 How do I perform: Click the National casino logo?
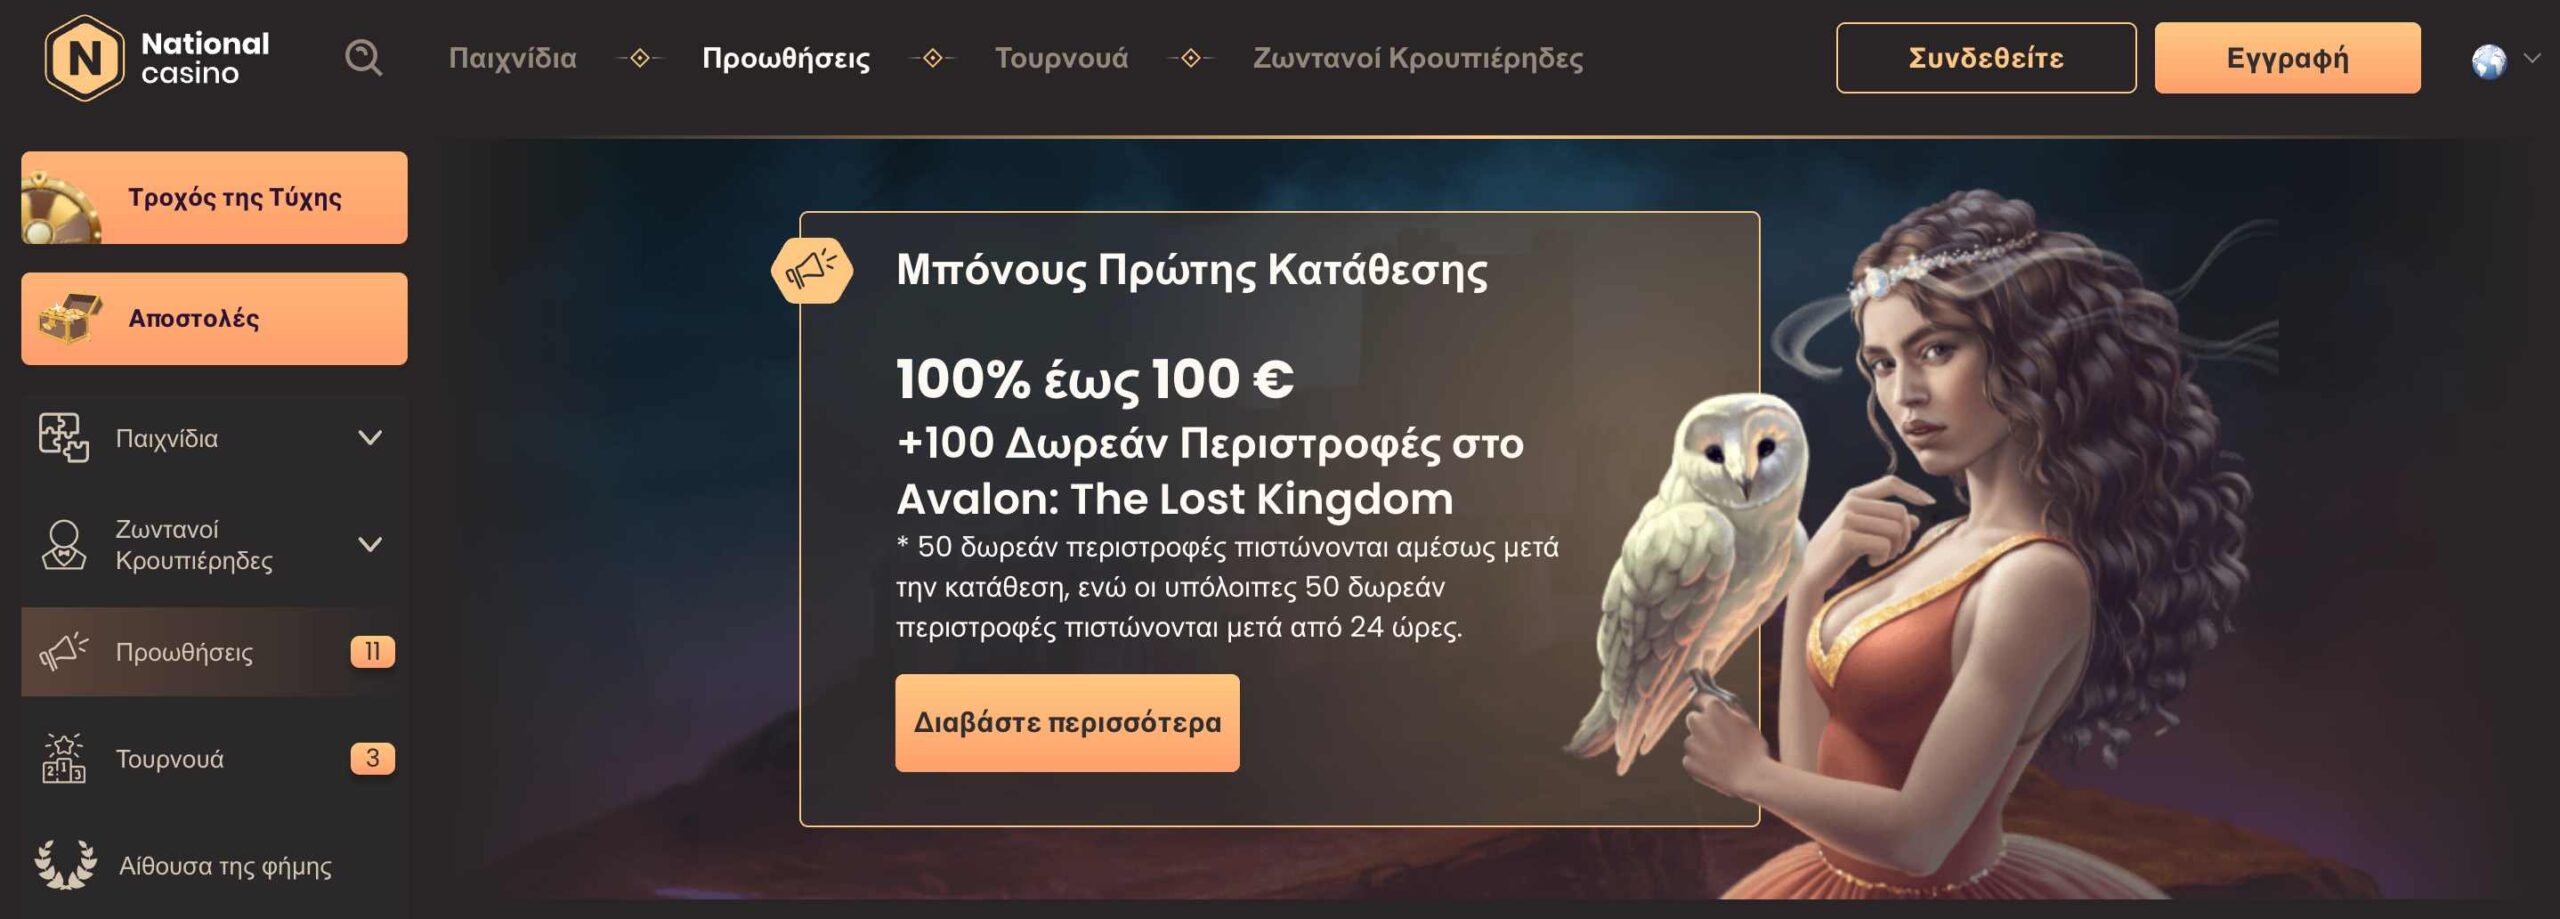point(157,58)
